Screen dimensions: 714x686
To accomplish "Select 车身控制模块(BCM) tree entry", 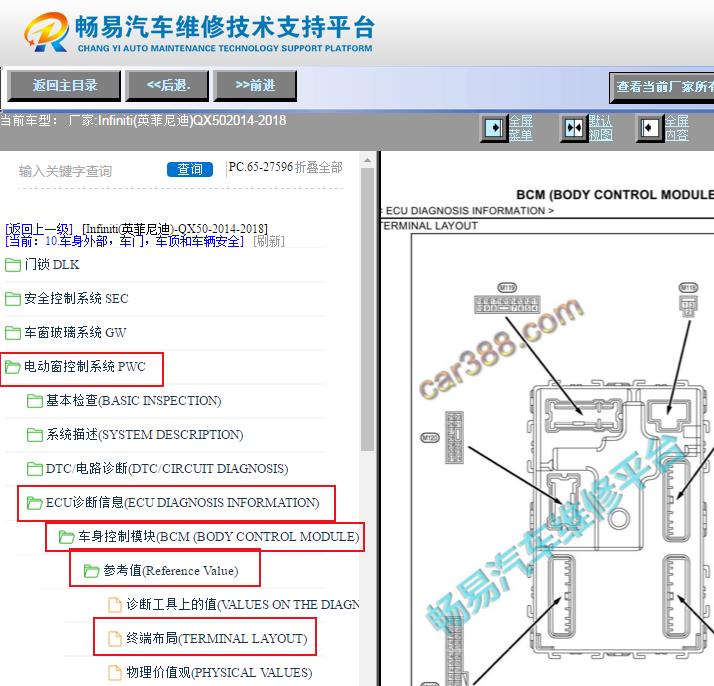I will (x=219, y=537).
